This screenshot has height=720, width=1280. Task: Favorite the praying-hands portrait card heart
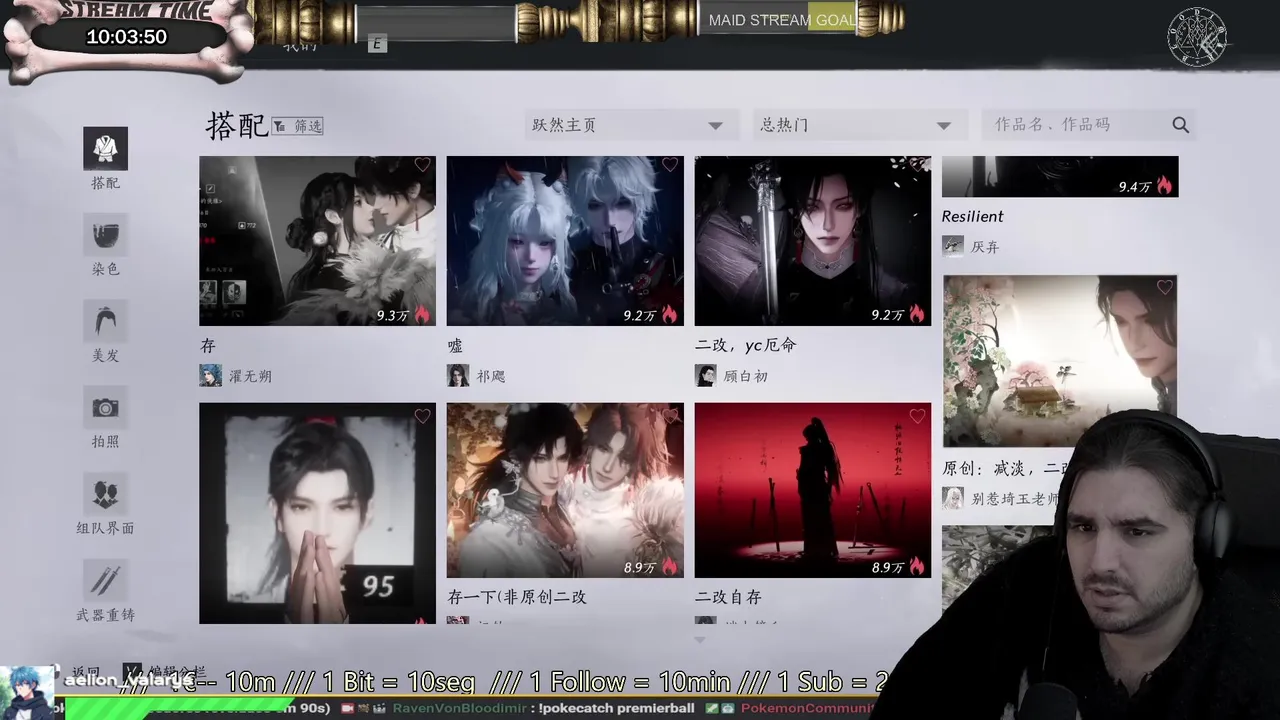422,416
